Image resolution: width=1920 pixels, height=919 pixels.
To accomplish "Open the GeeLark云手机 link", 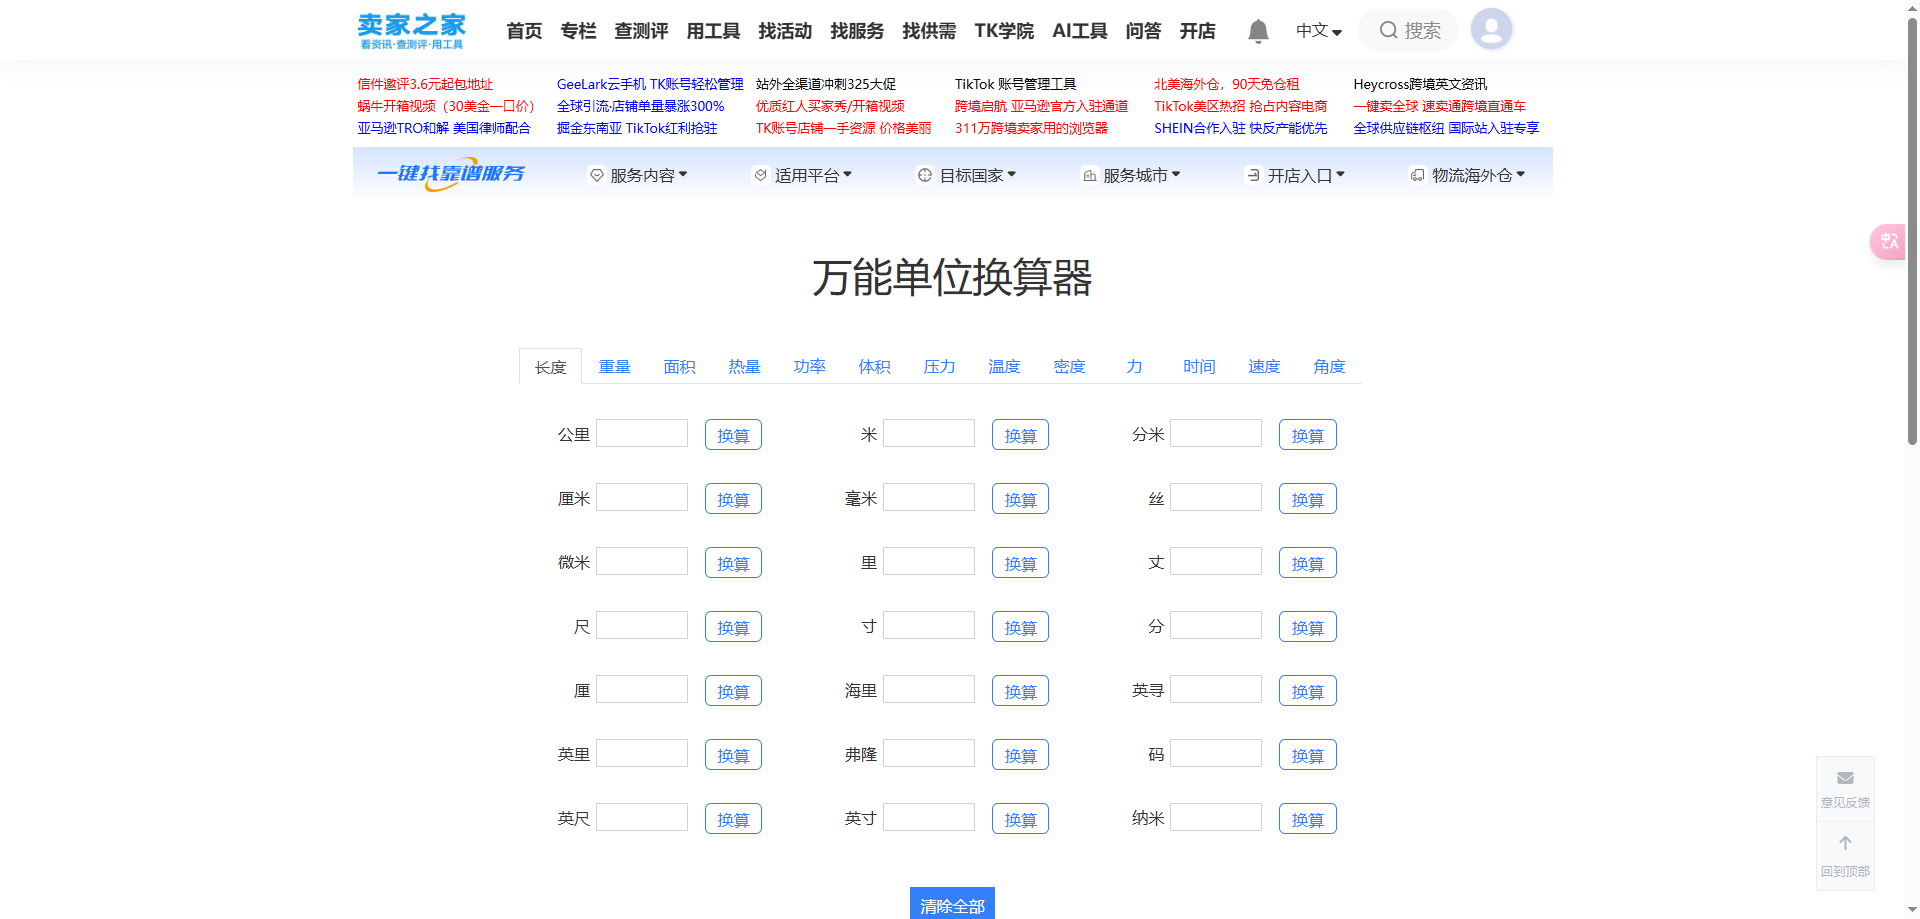I will coord(601,84).
